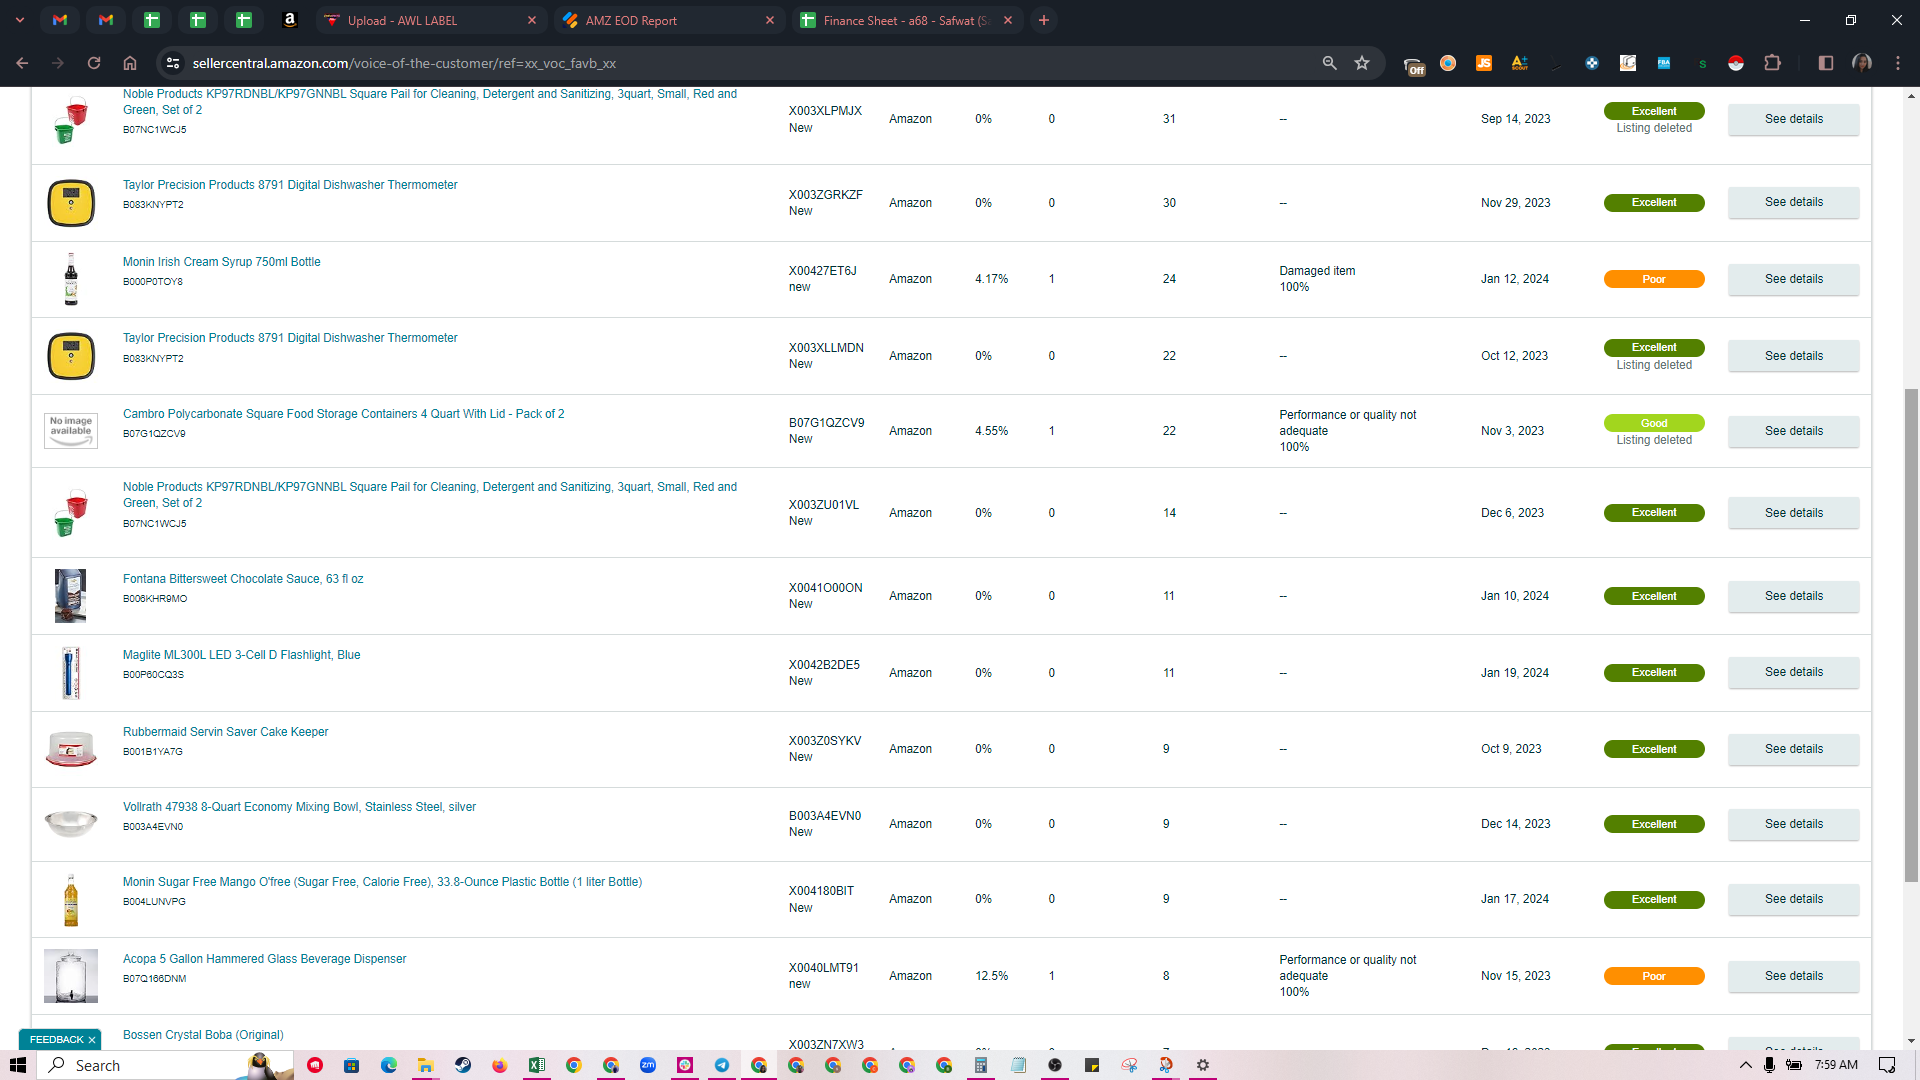Click the Monin Irish Cream bottle thumbnail
Viewport: 1920px width, 1080px height.
[x=71, y=279]
